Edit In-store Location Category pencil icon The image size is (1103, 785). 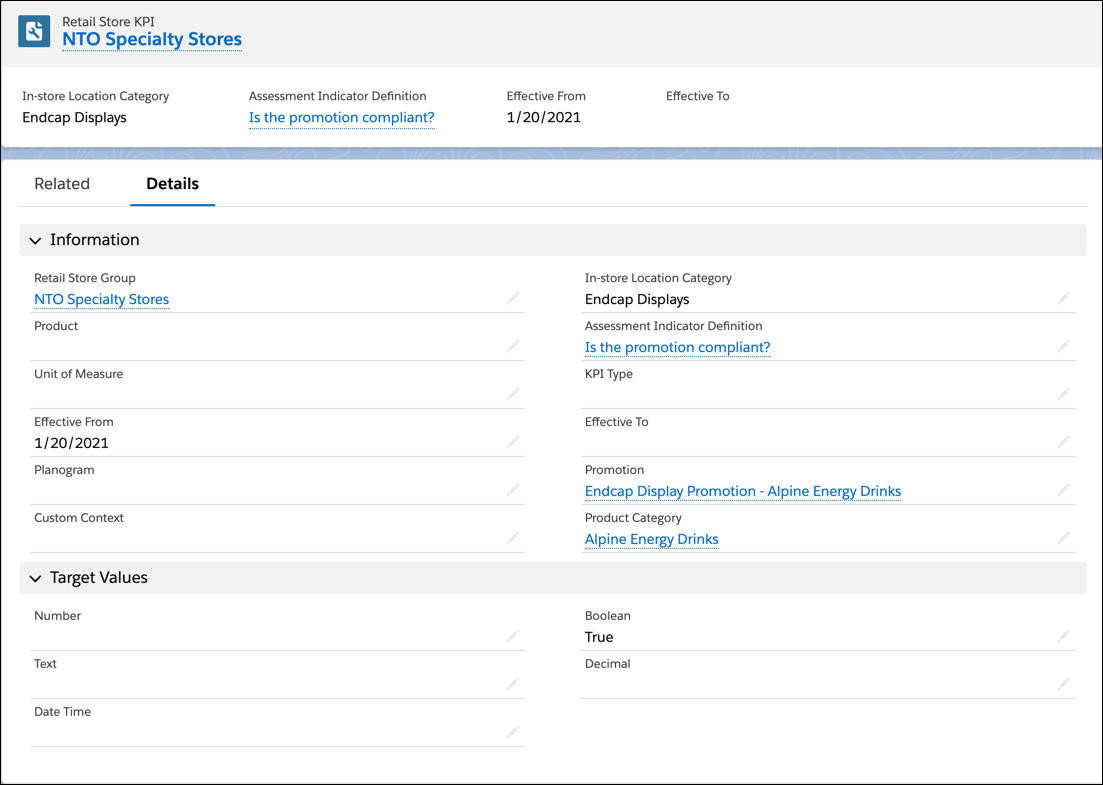coord(1064,299)
